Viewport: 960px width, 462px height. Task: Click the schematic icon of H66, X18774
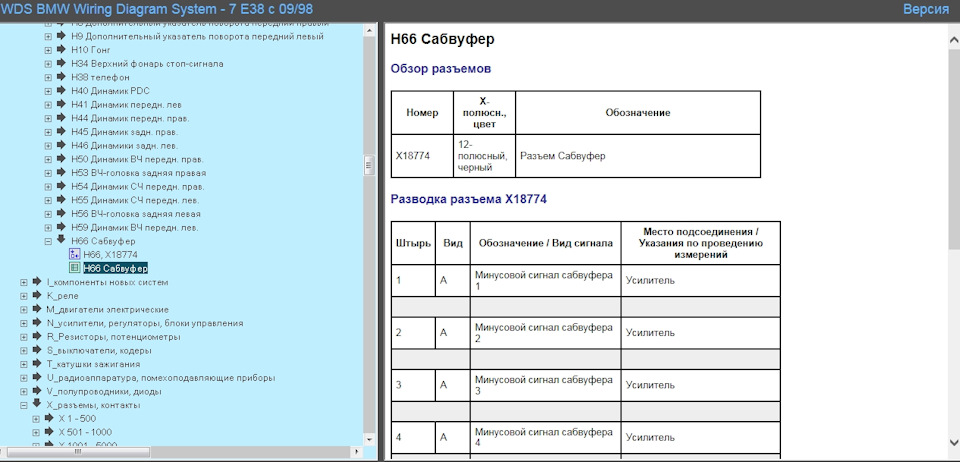(x=75, y=255)
